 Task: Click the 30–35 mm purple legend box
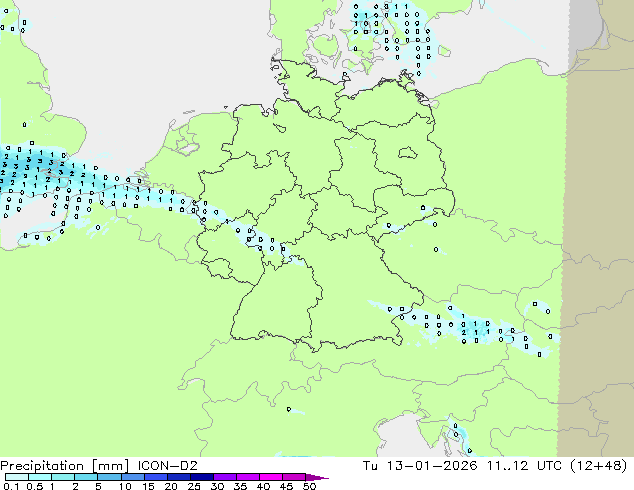(x=224, y=477)
